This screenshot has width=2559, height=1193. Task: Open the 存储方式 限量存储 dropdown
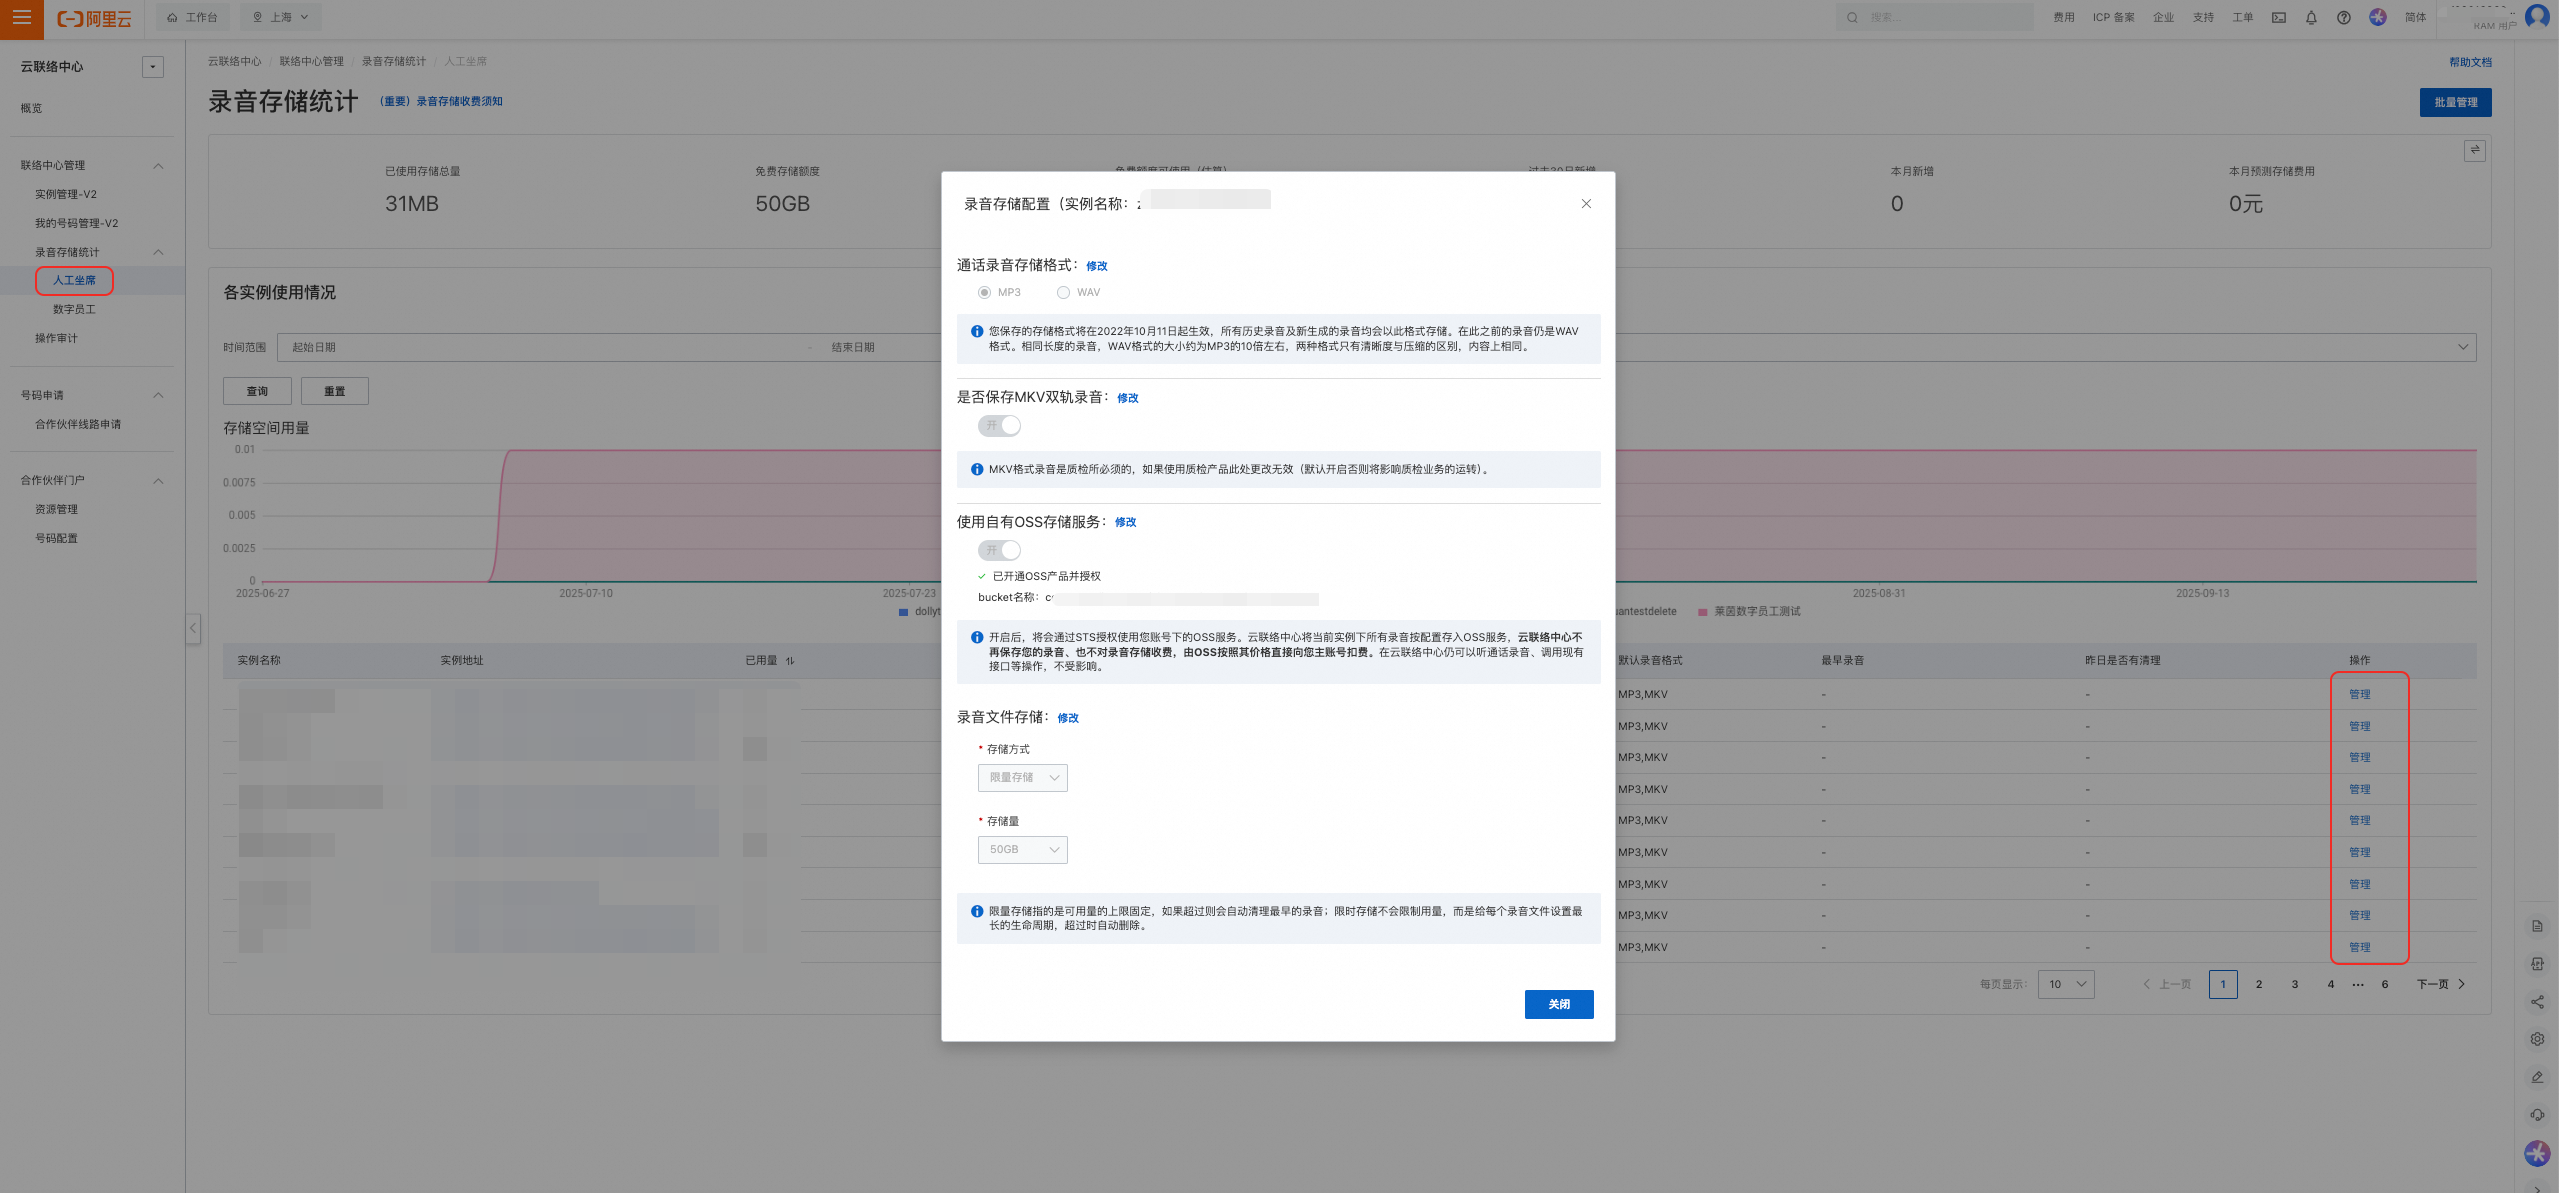pyautogui.click(x=1022, y=778)
